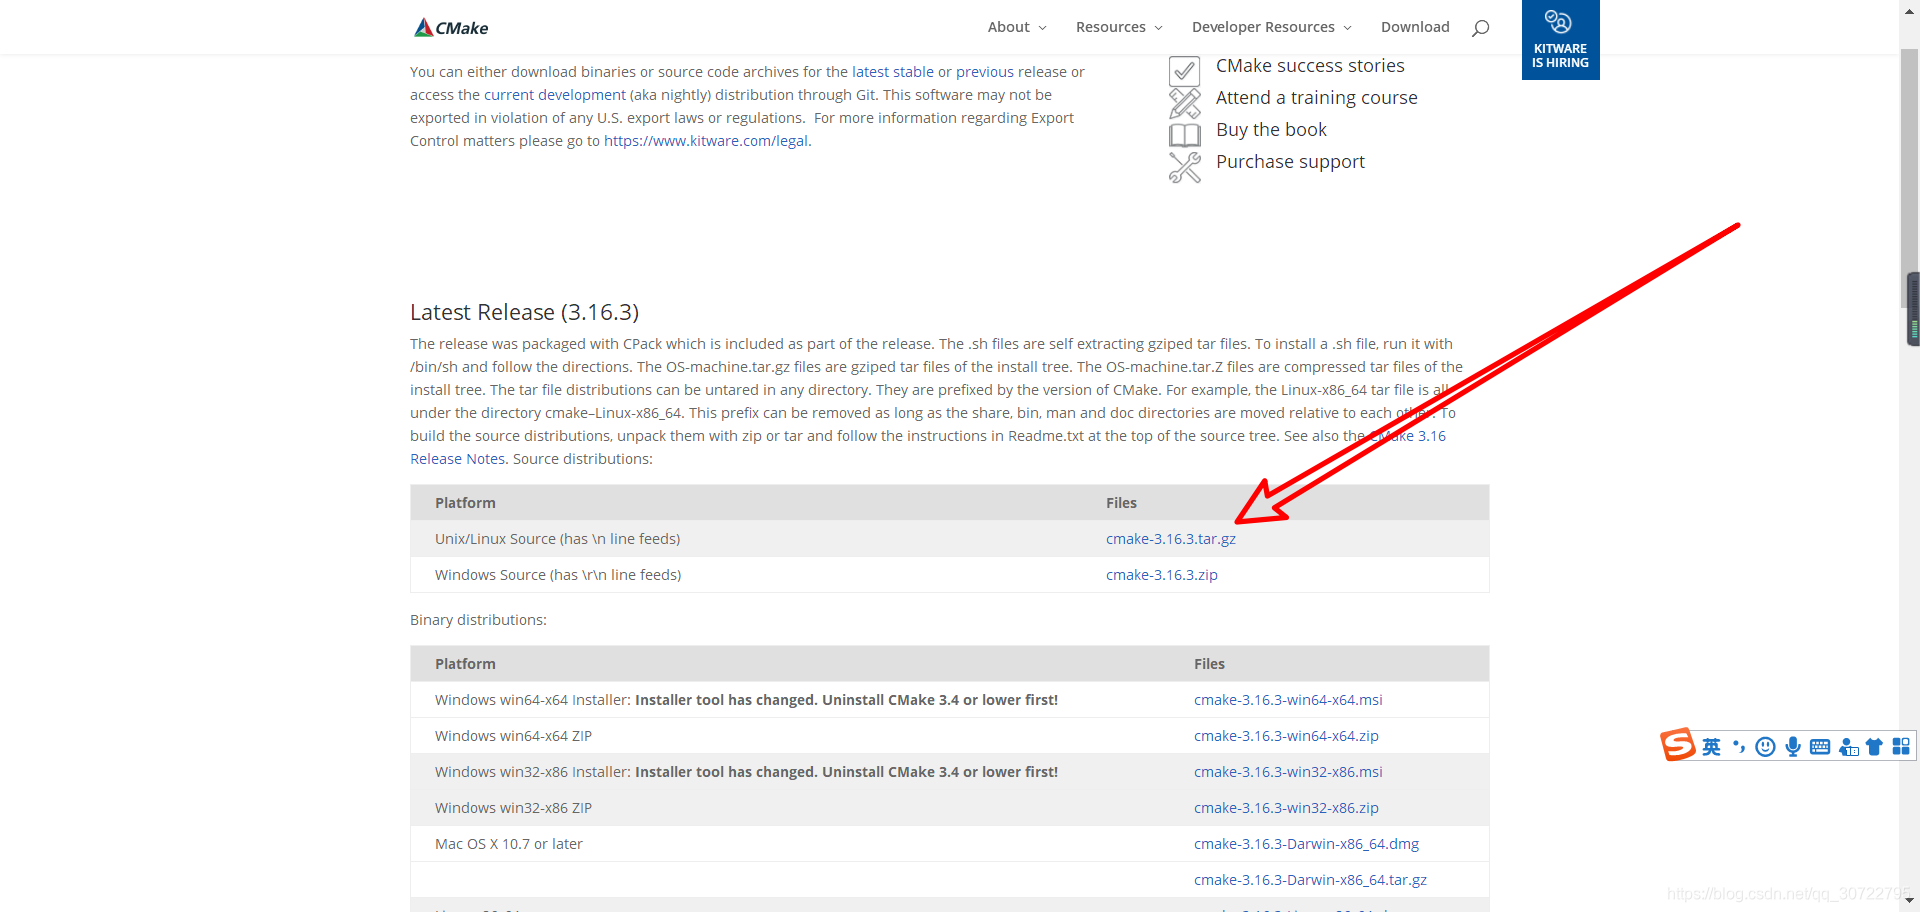Click the Windows win32-x86 ZIP row label
Image resolution: width=1920 pixels, height=912 pixels.
[513, 808]
